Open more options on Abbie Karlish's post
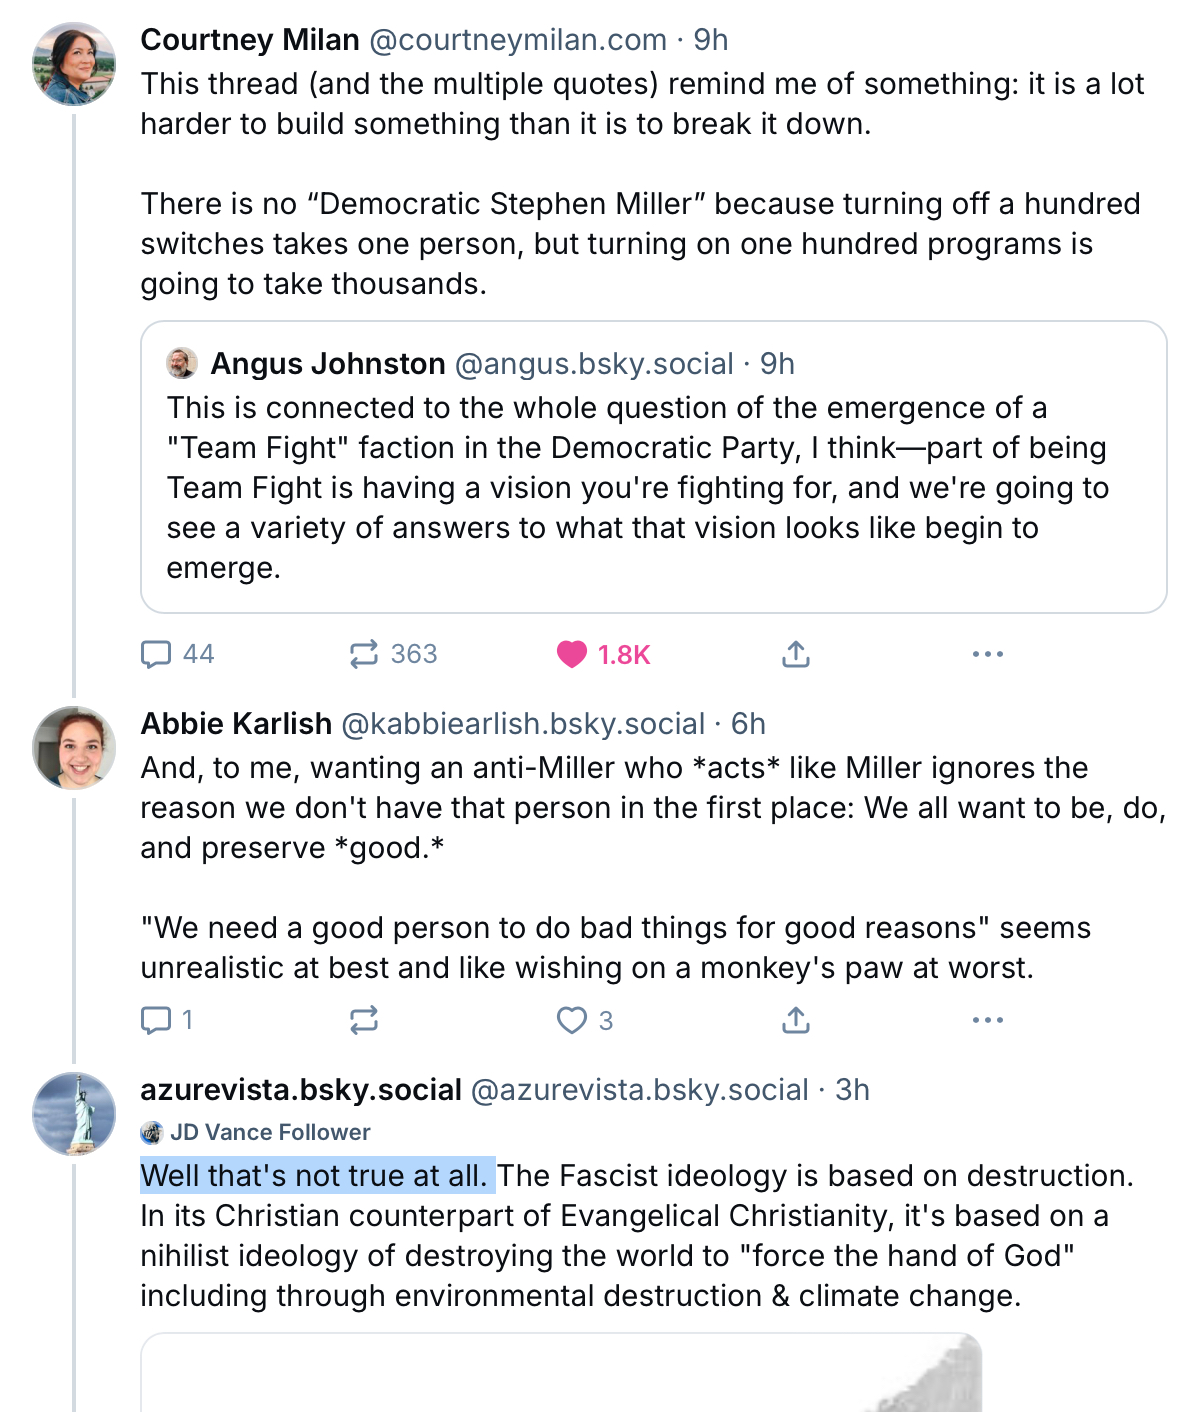 point(987,1020)
